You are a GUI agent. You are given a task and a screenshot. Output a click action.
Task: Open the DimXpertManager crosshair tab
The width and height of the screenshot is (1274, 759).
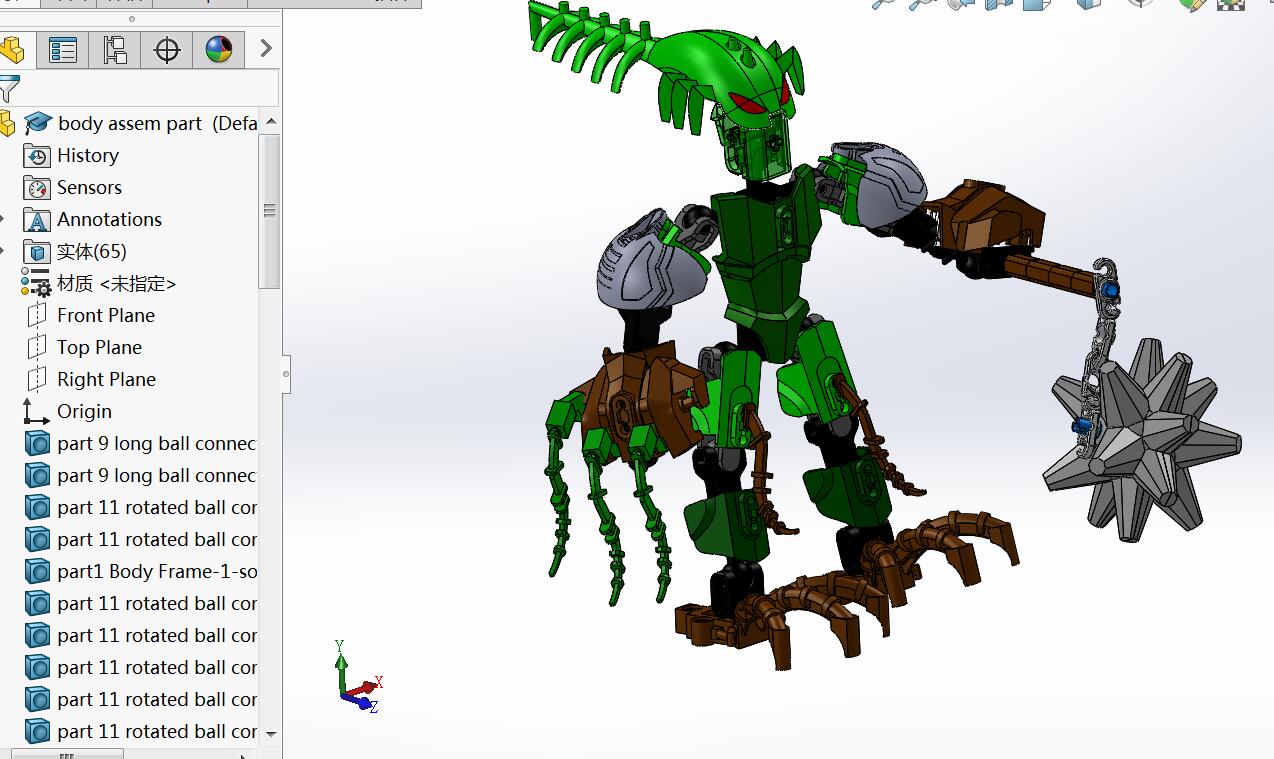click(x=167, y=49)
